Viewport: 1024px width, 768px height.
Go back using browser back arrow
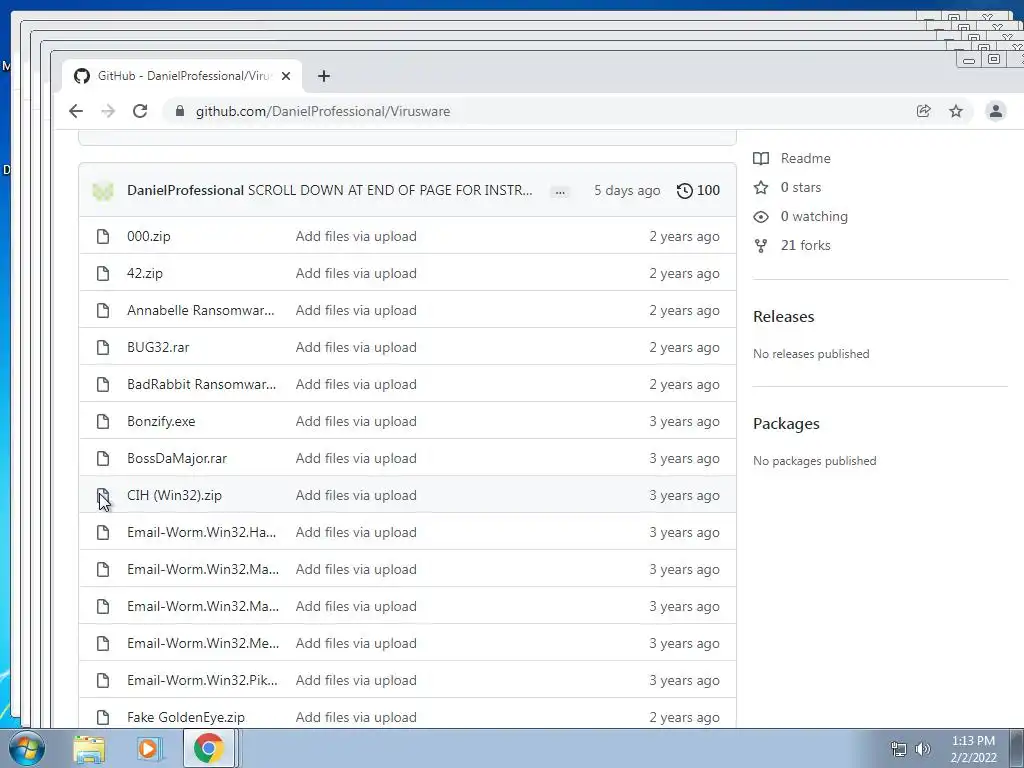pyautogui.click(x=76, y=111)
